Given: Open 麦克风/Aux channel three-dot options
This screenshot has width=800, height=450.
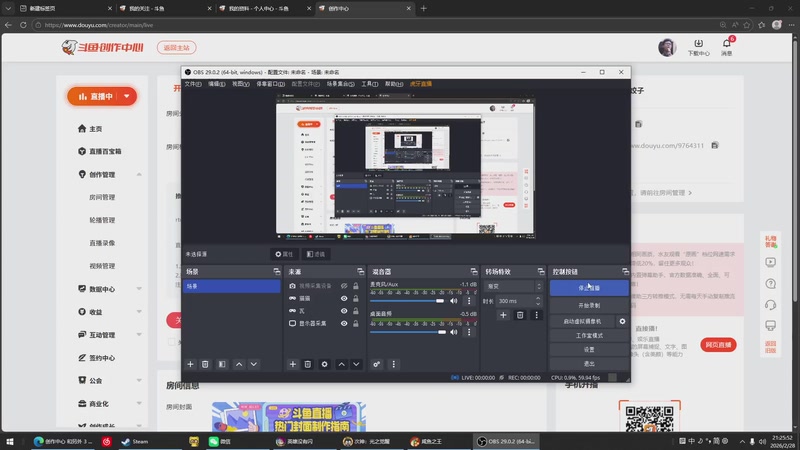Looking at the screenshot, I should point(469,301).
